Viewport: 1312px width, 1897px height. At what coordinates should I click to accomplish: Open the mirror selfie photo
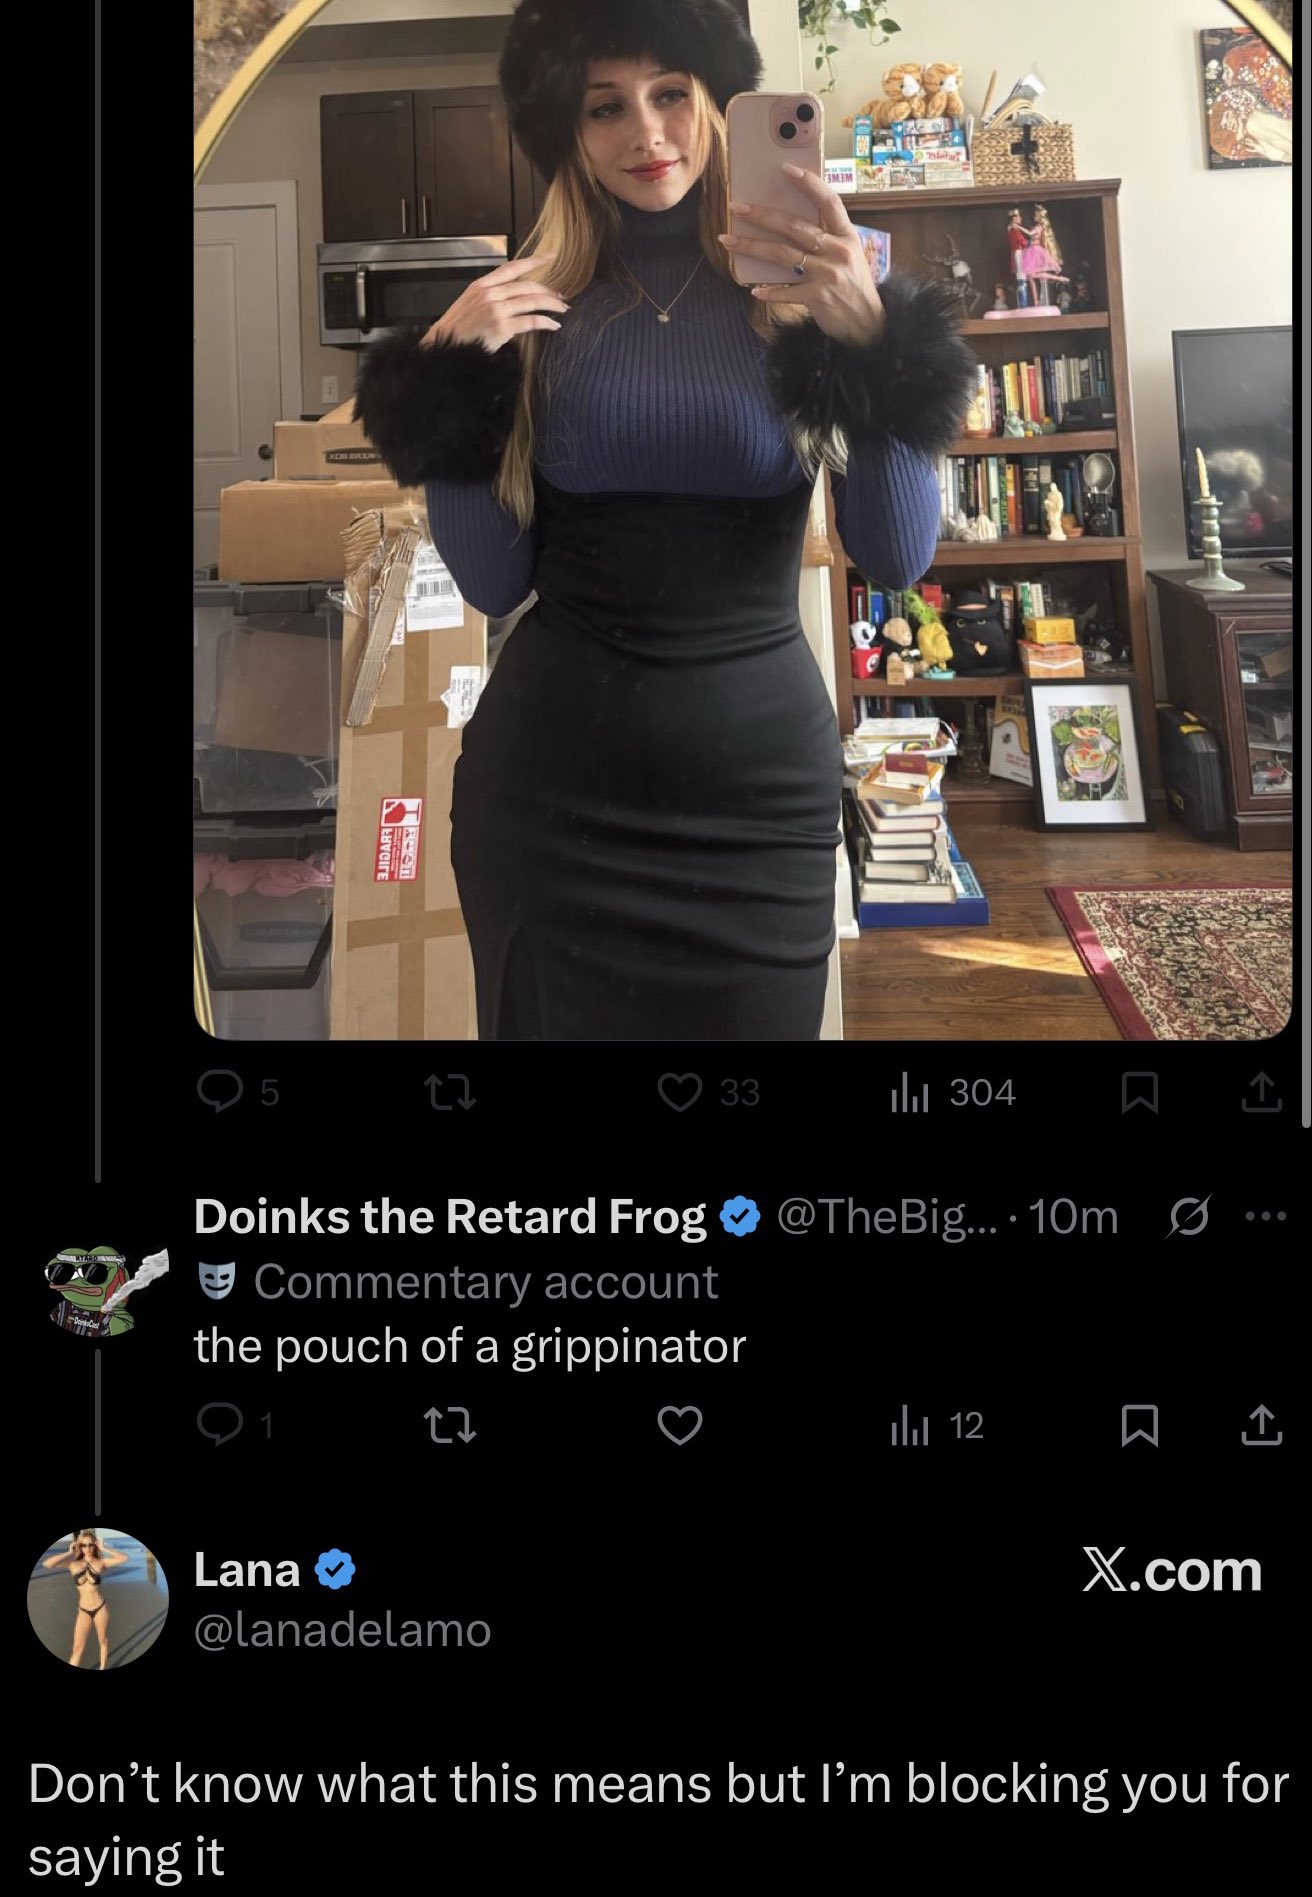pyautogui.click(x=742, y=520)
